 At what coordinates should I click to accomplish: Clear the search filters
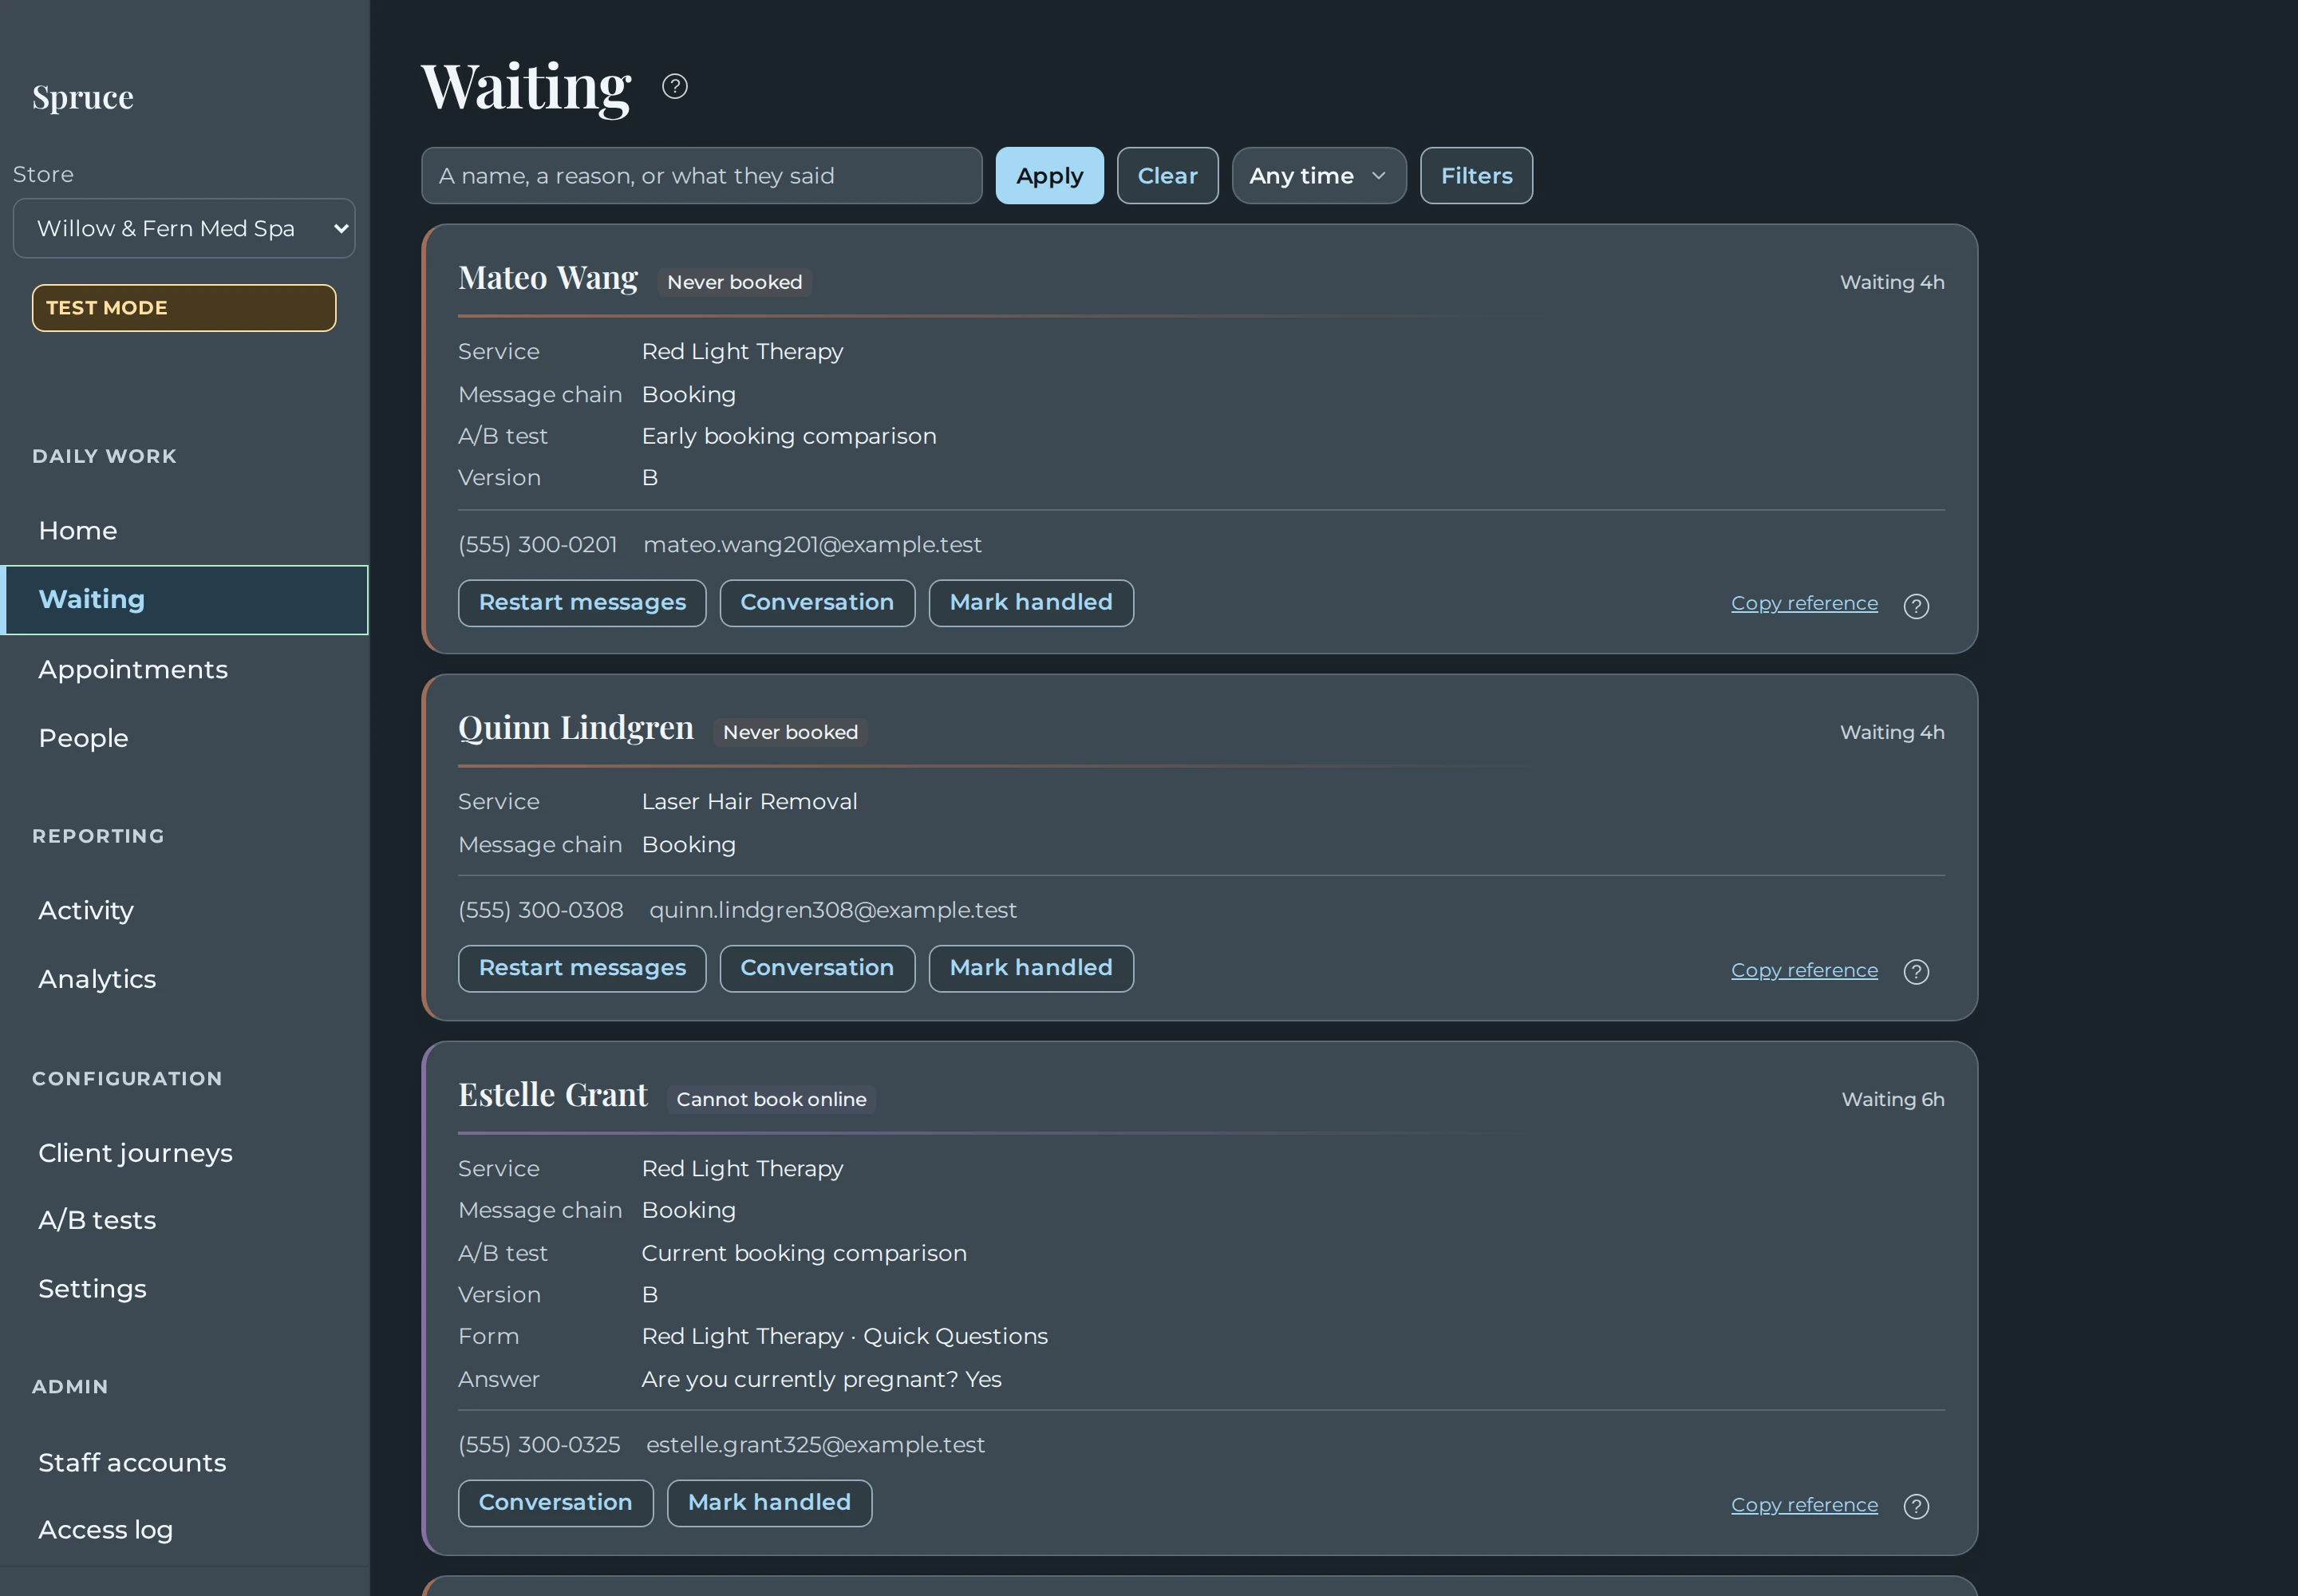(1167, 176)
